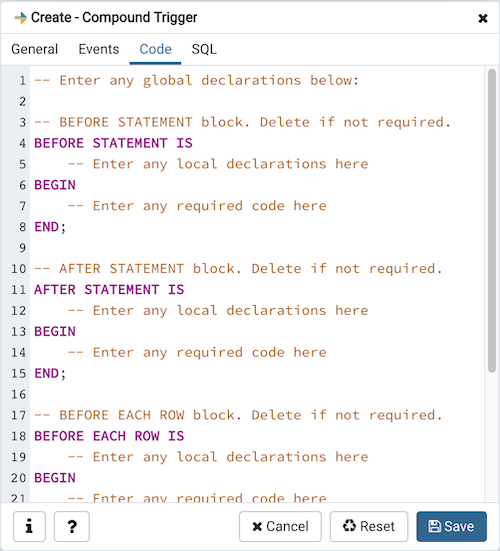Click the global declarations comment on line 1
The height and width of the screenshot is (551, 500).
point(196,80)
